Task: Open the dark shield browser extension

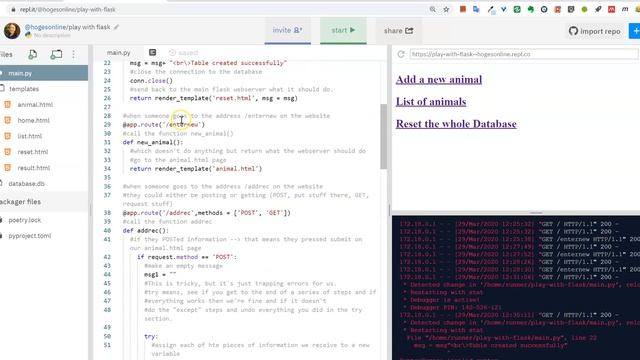Action: [x=571, y=9]
